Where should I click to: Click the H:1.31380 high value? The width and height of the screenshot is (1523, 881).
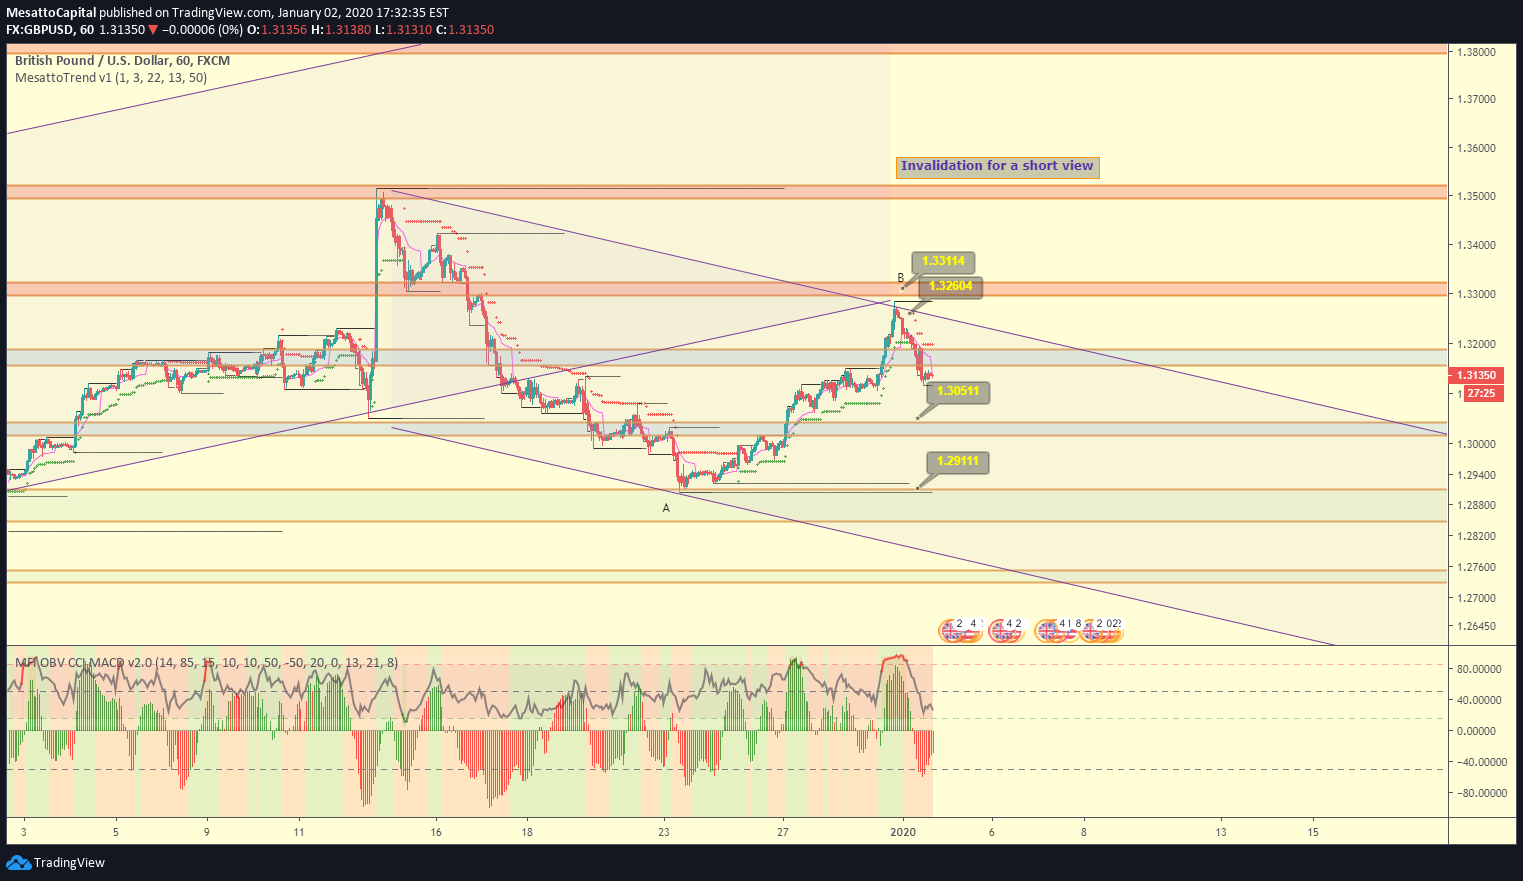click(341, 30)
